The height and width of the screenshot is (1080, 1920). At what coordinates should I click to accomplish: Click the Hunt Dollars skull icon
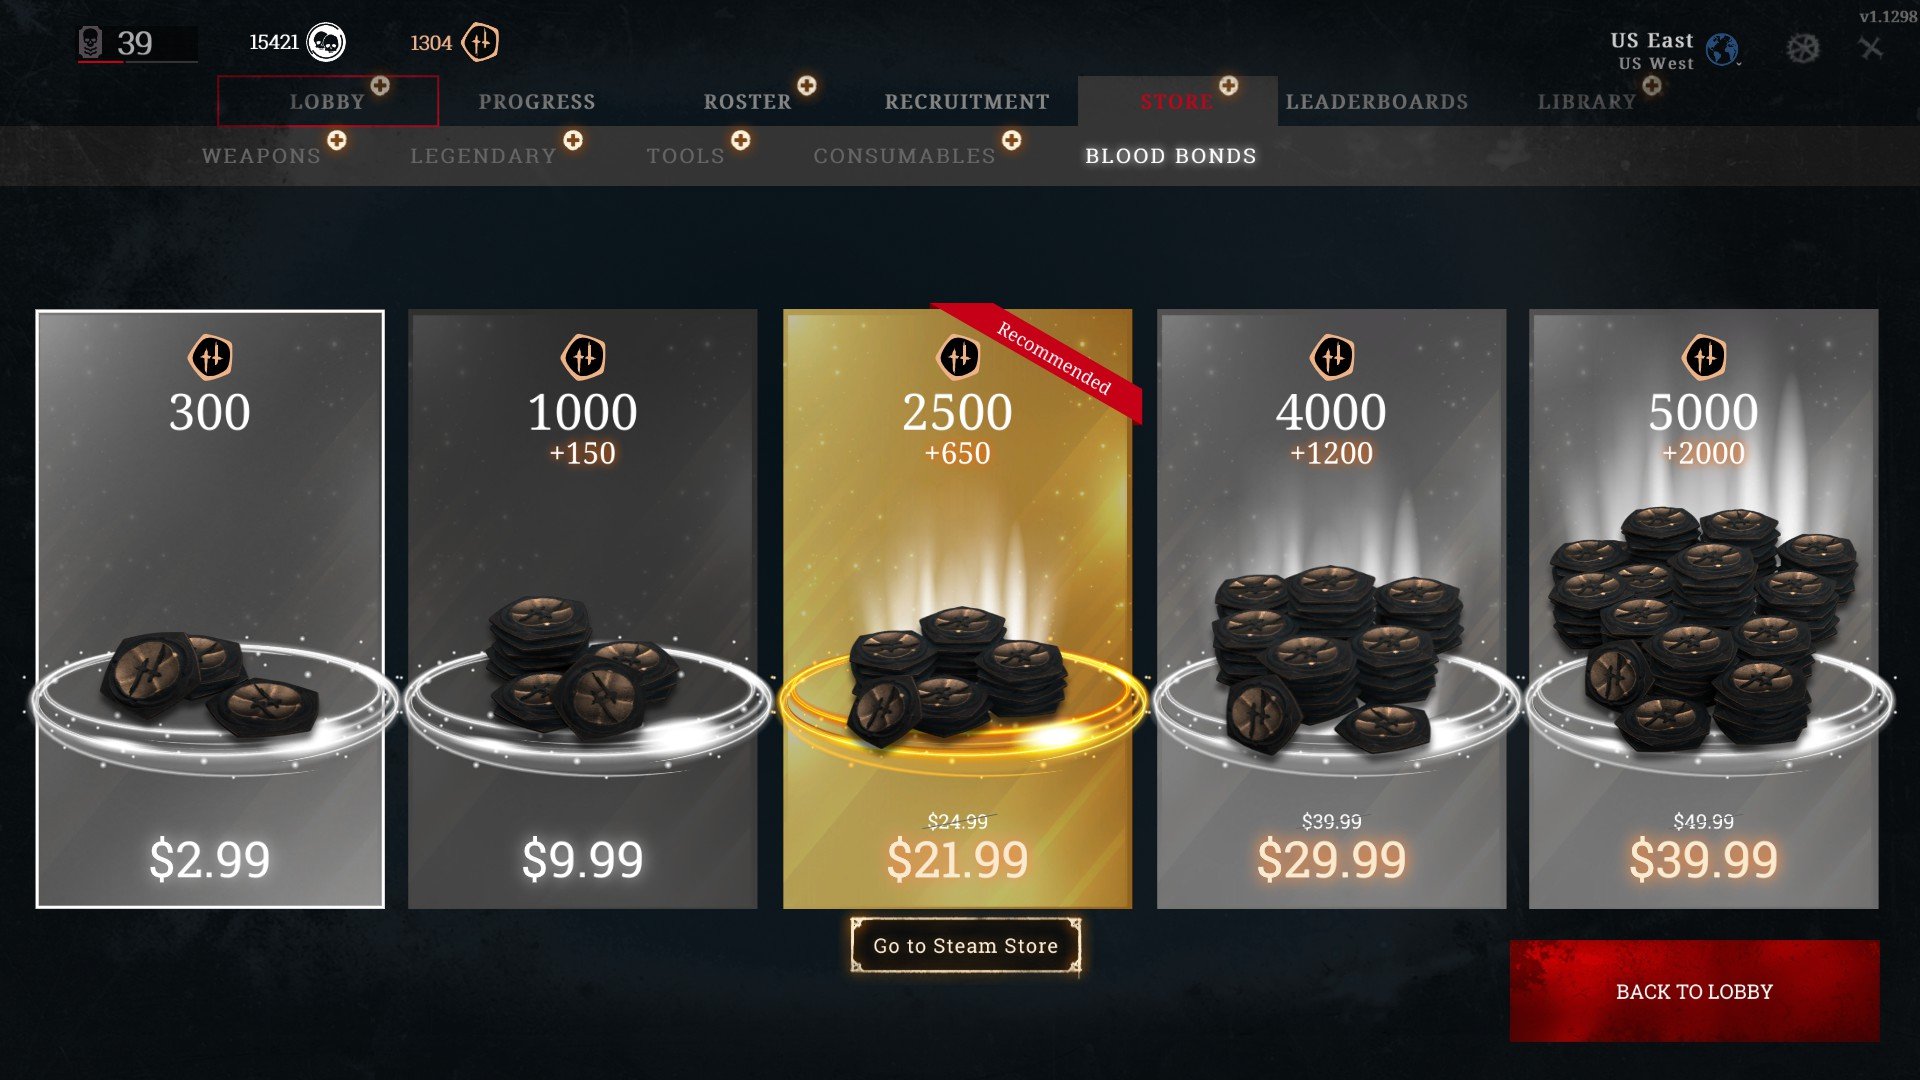(326, 43)
